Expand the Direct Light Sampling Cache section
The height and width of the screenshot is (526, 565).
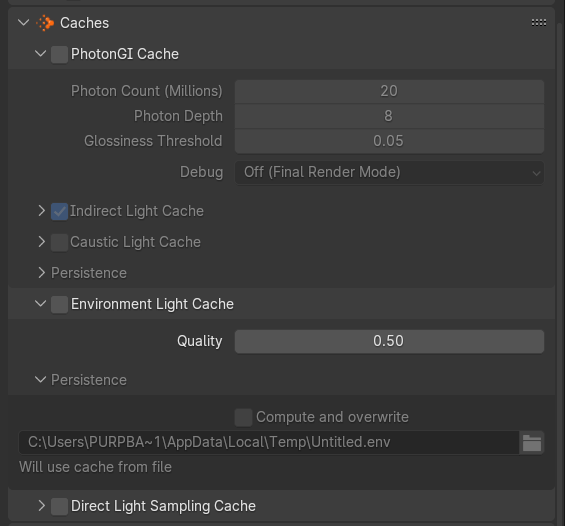[41, 506]
